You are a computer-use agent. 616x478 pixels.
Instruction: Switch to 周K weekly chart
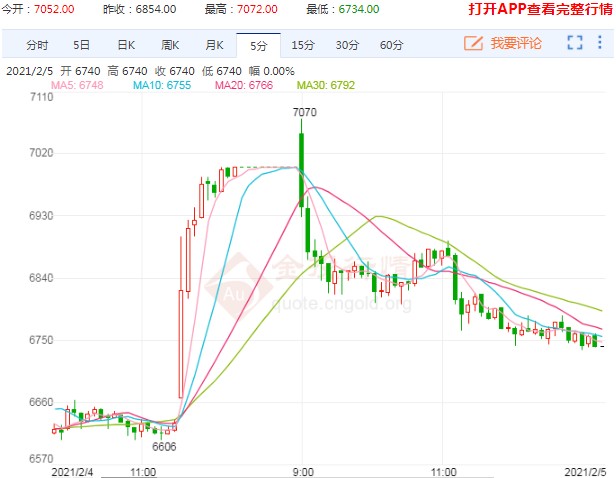[x=170, y=45]
